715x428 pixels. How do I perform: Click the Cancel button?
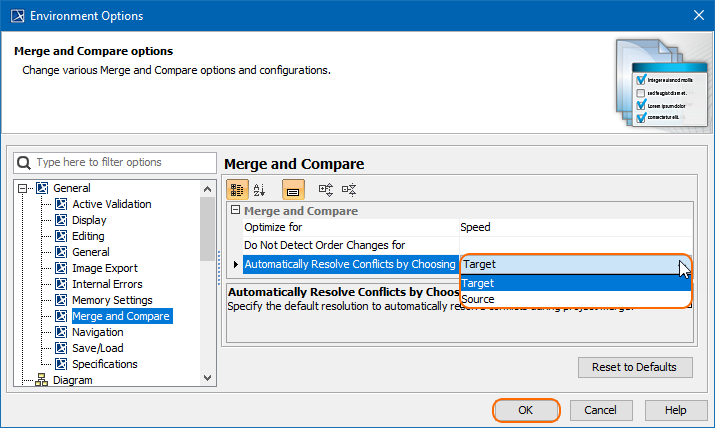coord(600,410)
